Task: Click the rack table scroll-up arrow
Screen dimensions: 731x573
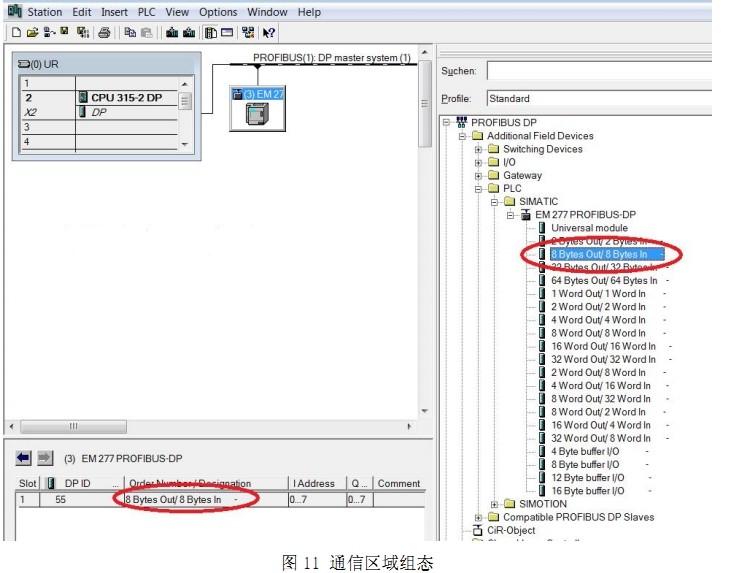Action: (x=185, y=84)
